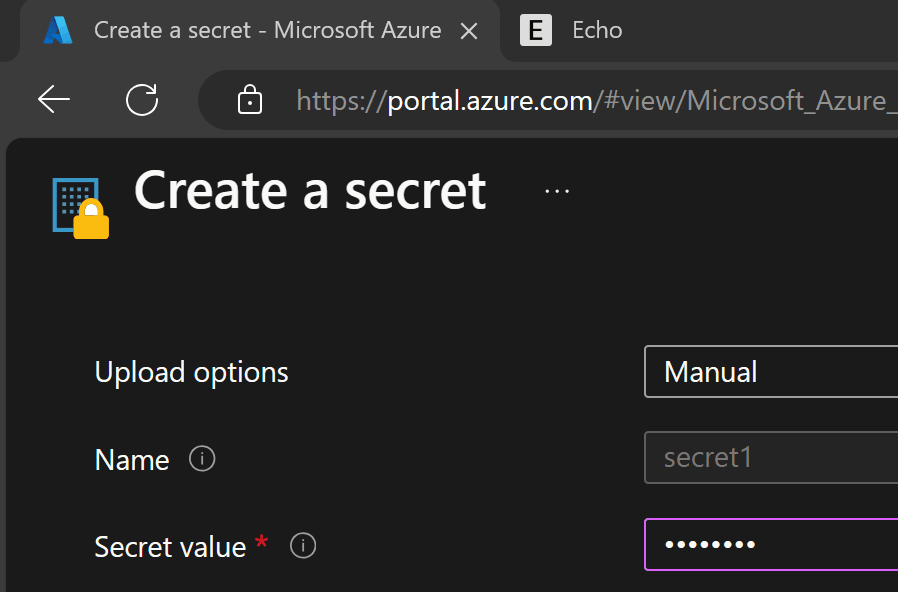View site information via the lock icon
Image resolution: width=898 pixels, height=592 pixels.
[x=250, y=100]
